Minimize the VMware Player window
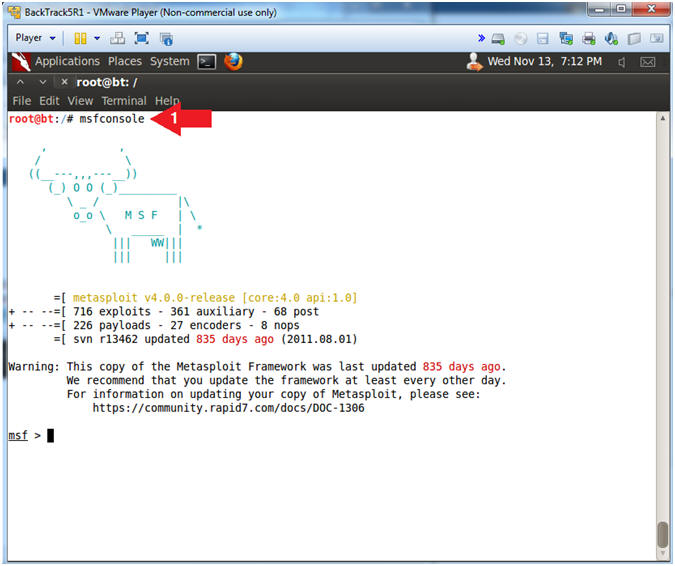The height and width of the screenshot is (566, 675). (x=599, y=9)
